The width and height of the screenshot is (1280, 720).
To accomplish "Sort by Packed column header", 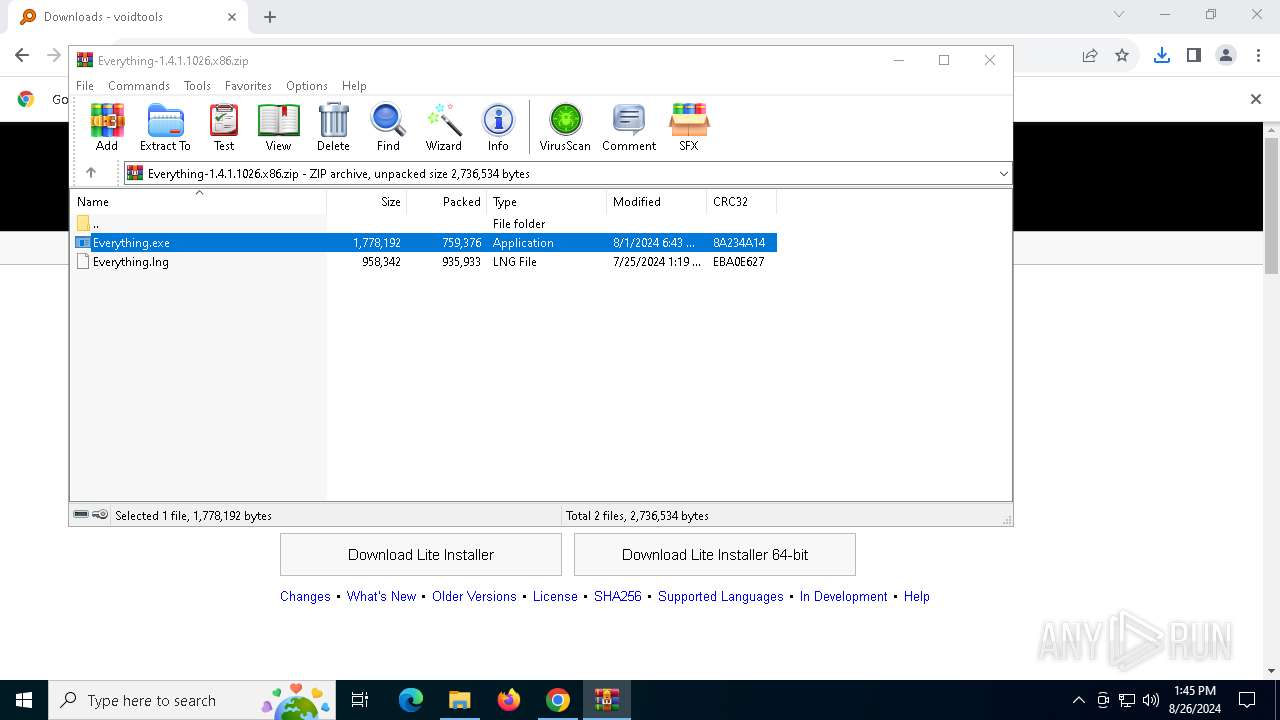I will tap(447, 201).
